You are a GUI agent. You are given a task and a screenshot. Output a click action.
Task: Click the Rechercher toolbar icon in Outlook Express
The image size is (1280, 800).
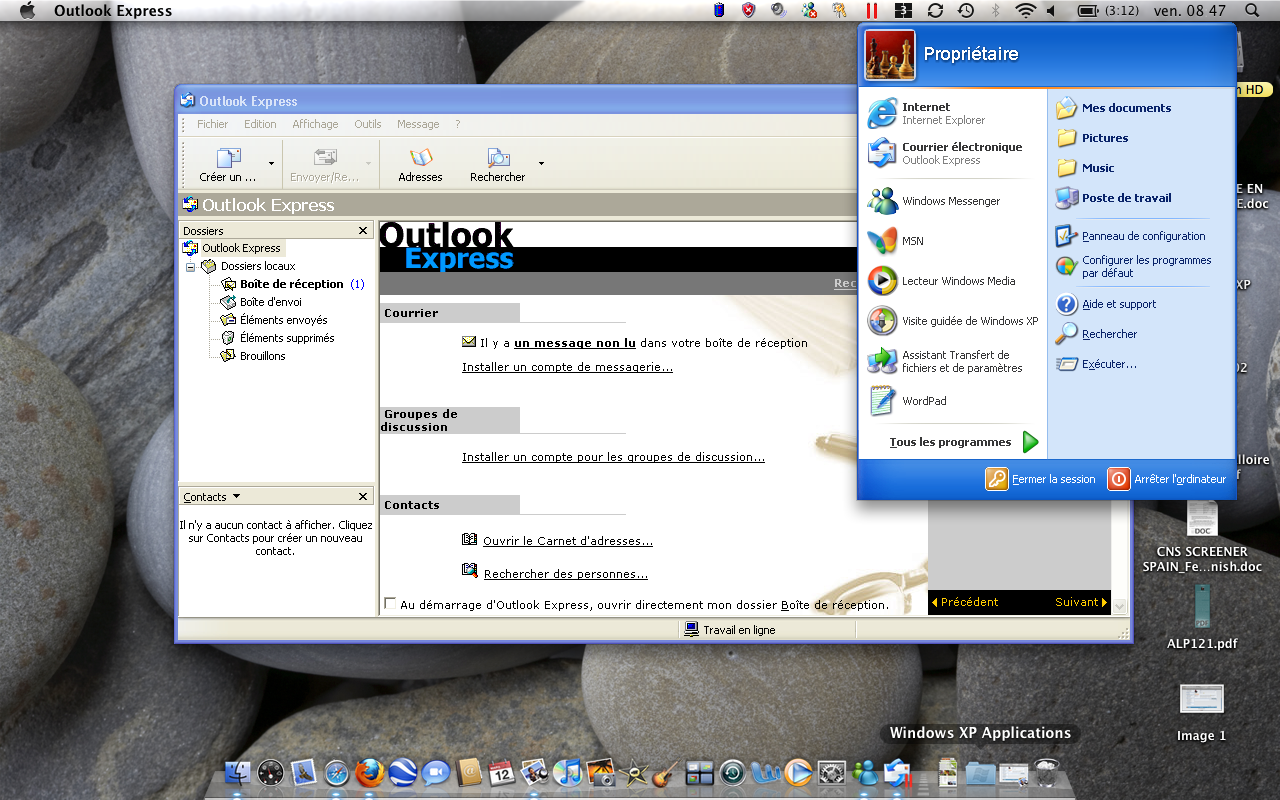click(x=497, y=164)
